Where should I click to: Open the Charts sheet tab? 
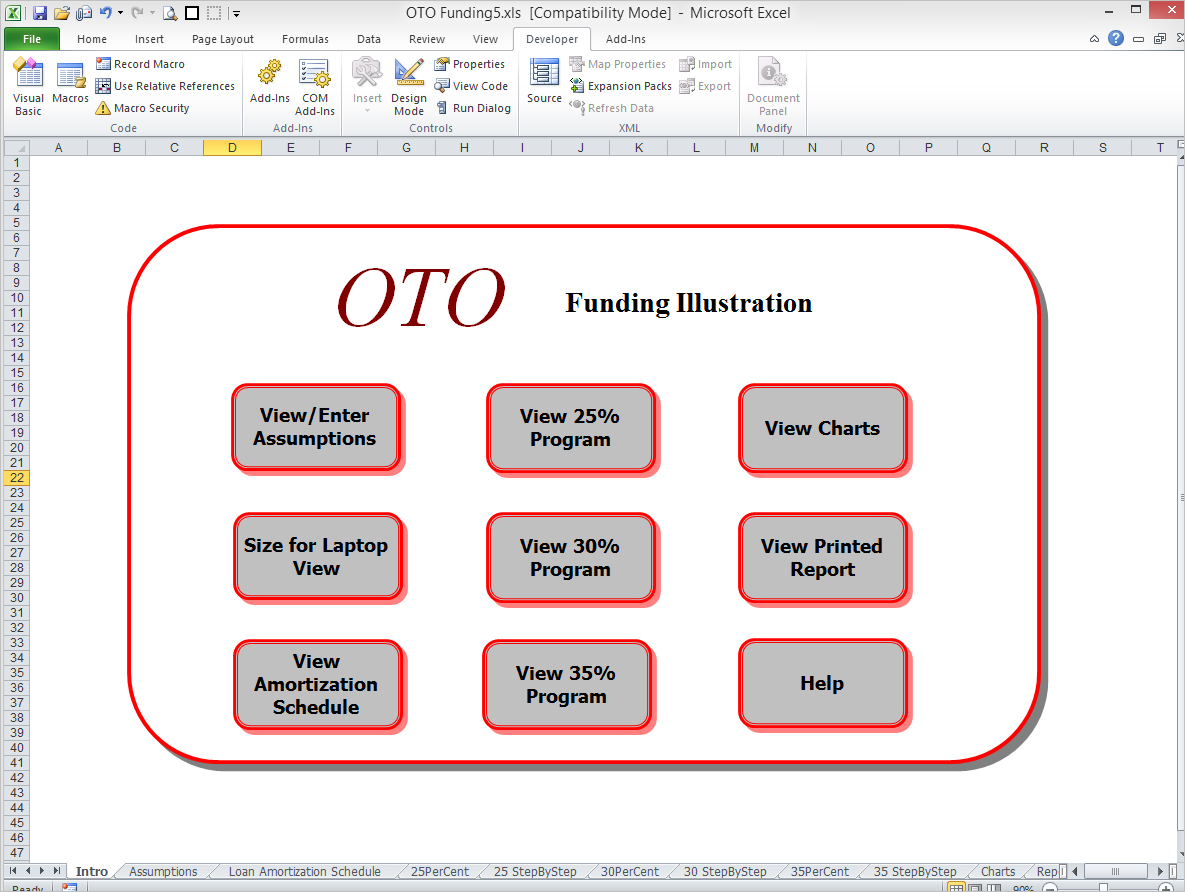[998, 872]
